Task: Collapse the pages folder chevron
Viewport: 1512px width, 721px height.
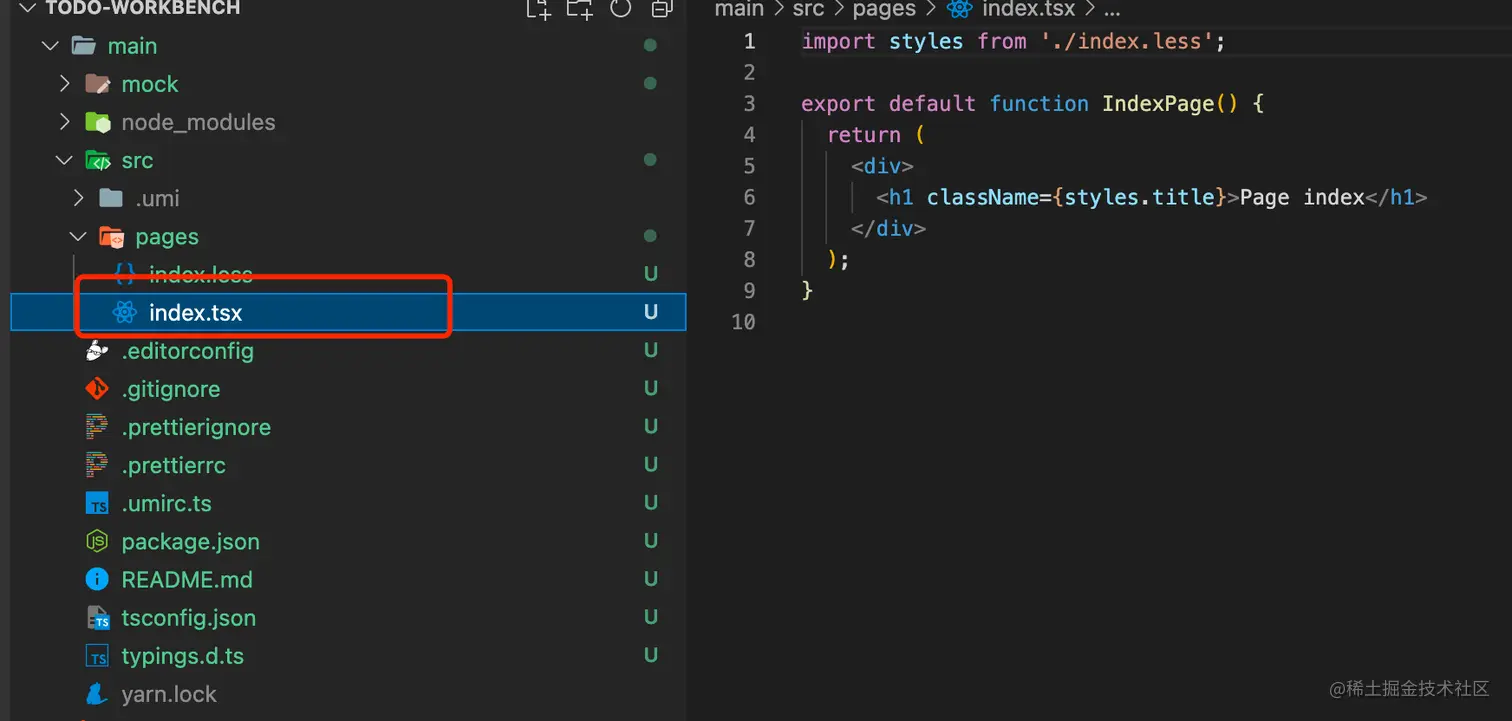Action: click(x=78, y=237)
